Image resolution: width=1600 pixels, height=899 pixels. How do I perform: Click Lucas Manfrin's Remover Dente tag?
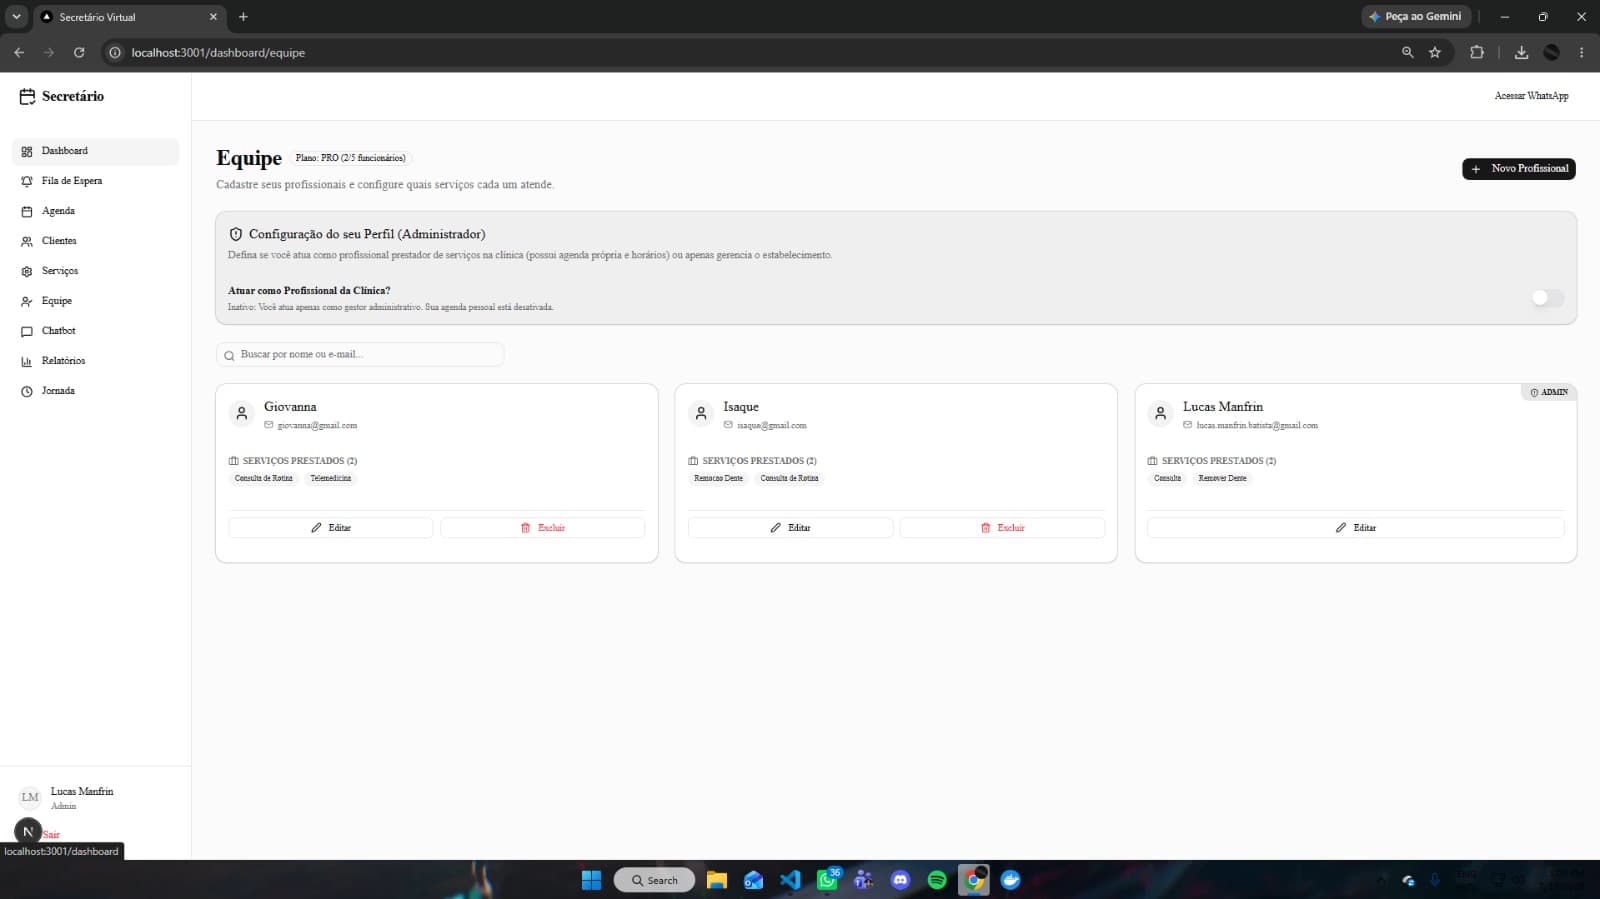pyautogui.click(x=1222, y=479)
